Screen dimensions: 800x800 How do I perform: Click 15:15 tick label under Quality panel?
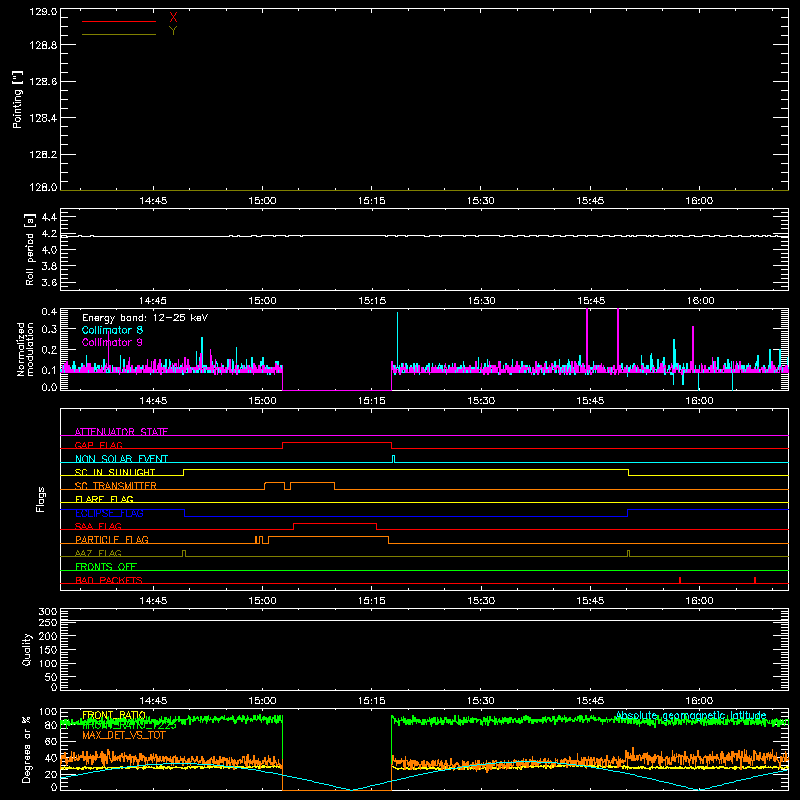[372, 701]
